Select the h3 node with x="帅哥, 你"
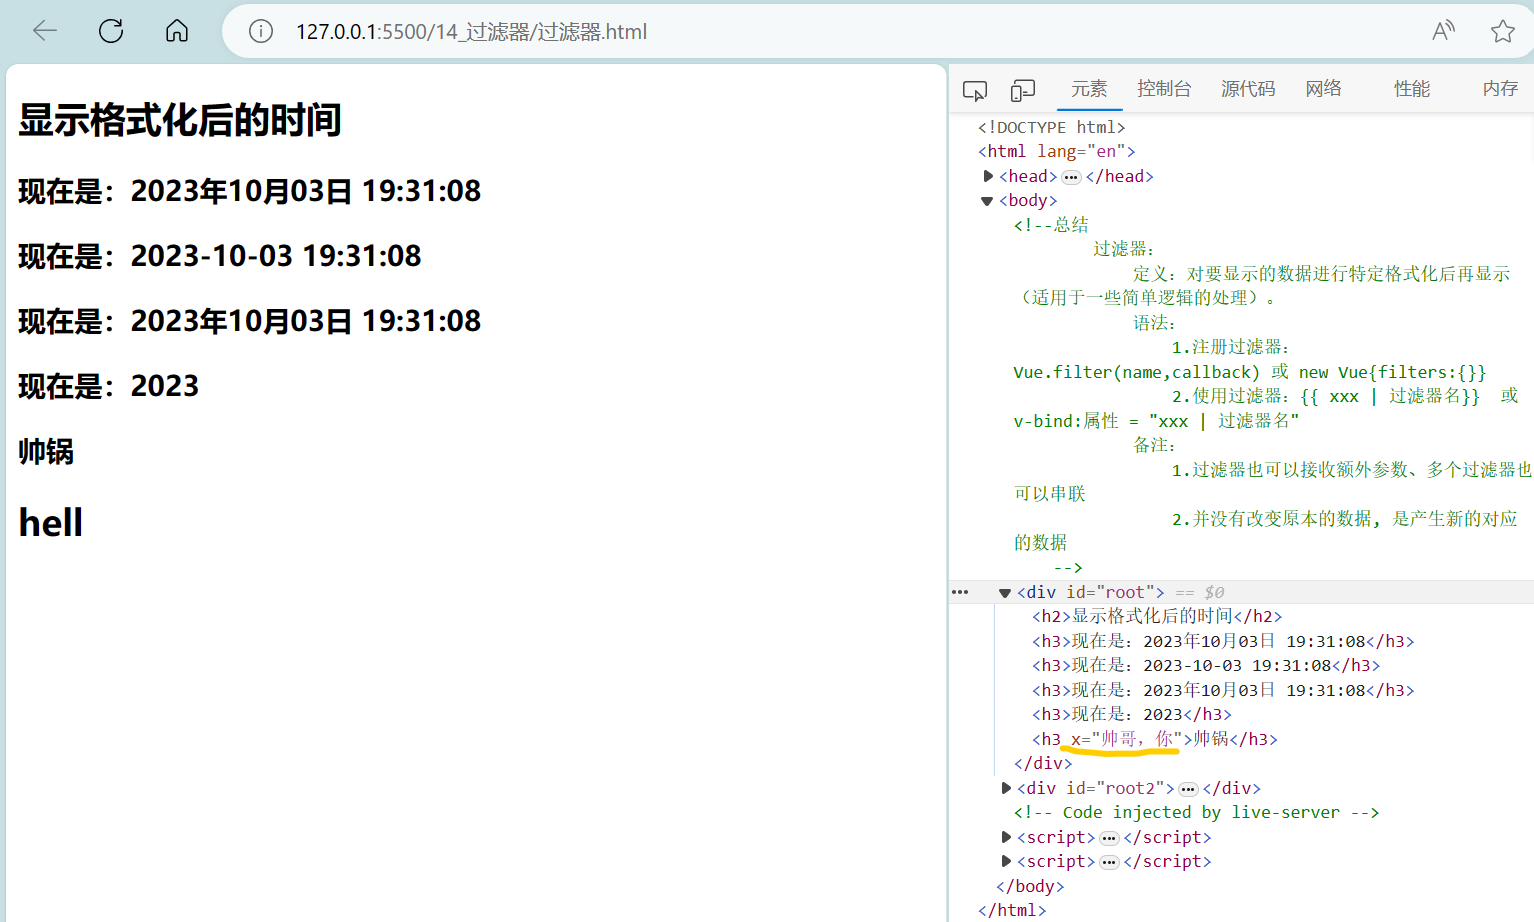This screenshot has height=922, width=1534. (x=1154, y=739)
